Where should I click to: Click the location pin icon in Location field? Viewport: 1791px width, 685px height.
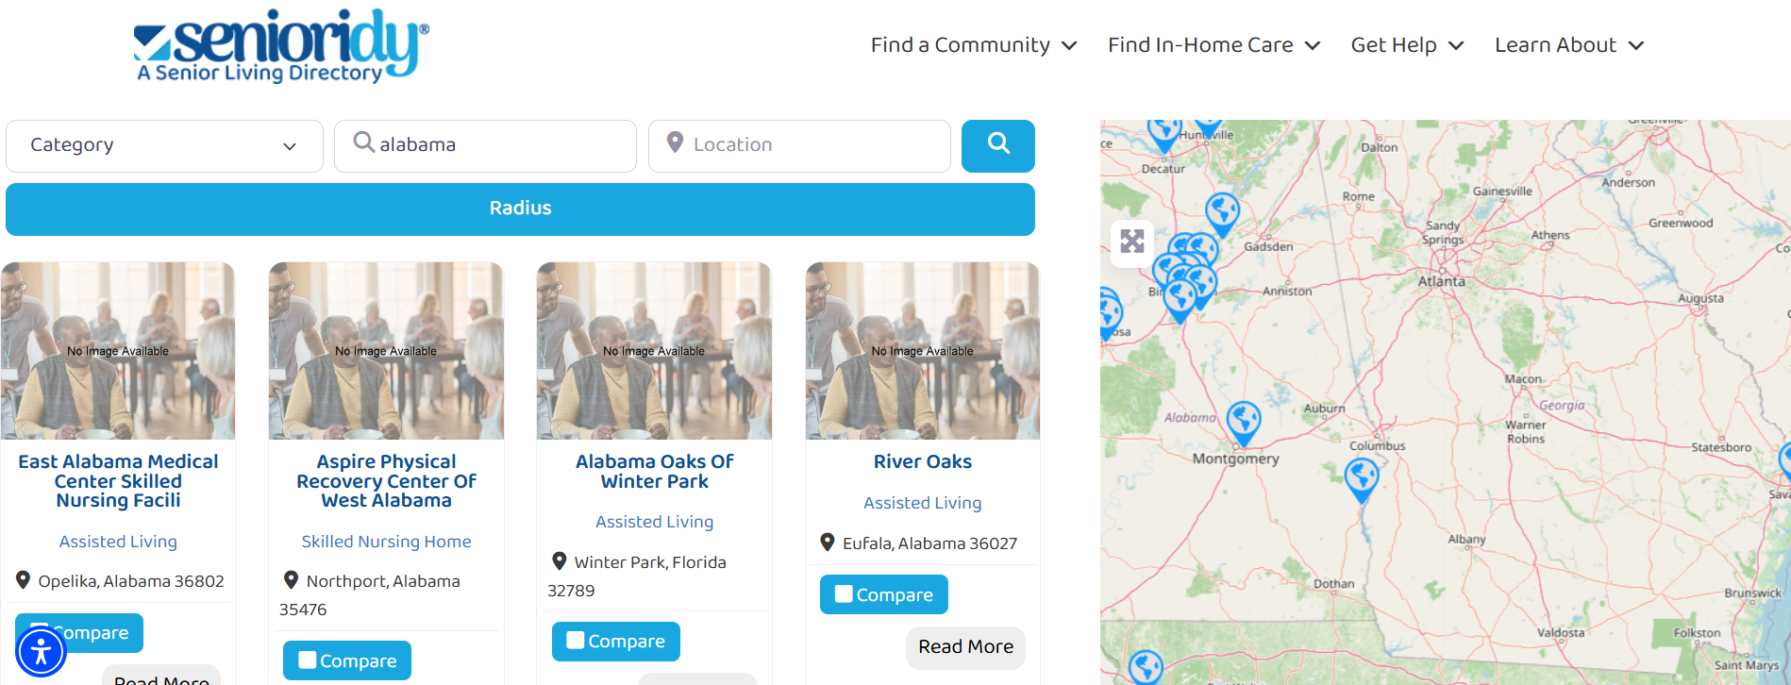click(675, 143)
